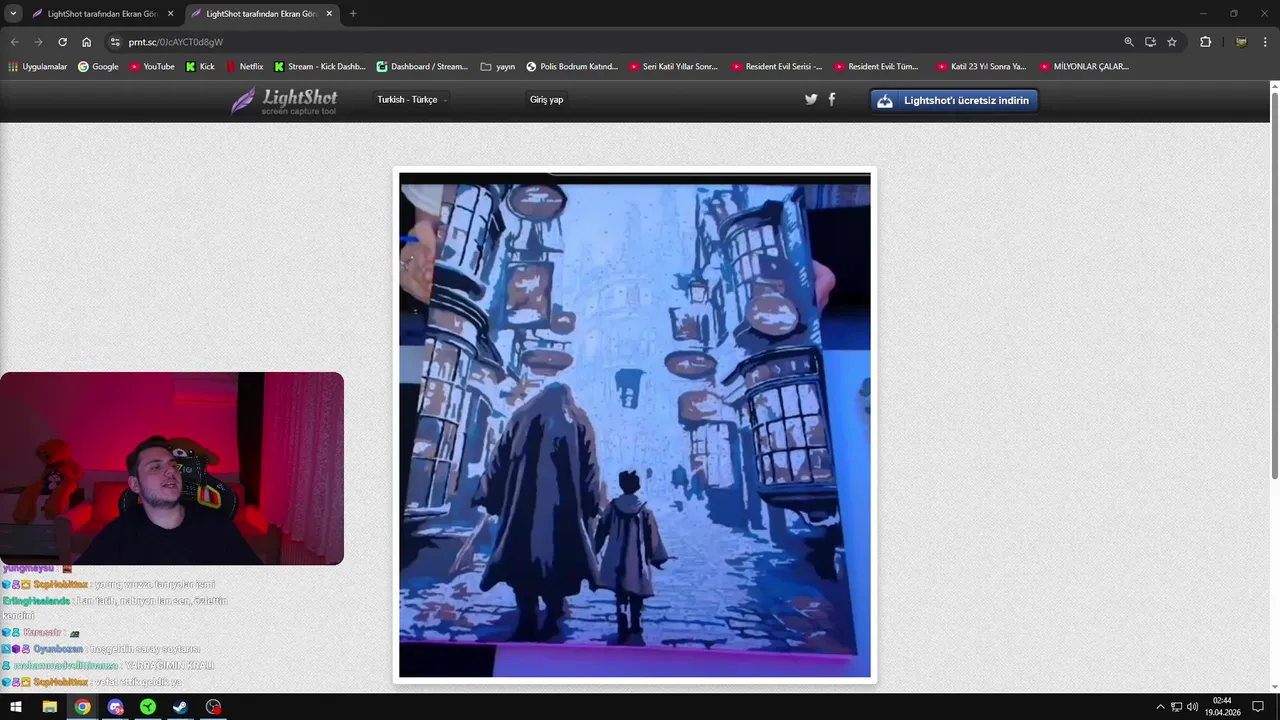Reload the current page

coord(62,42)
